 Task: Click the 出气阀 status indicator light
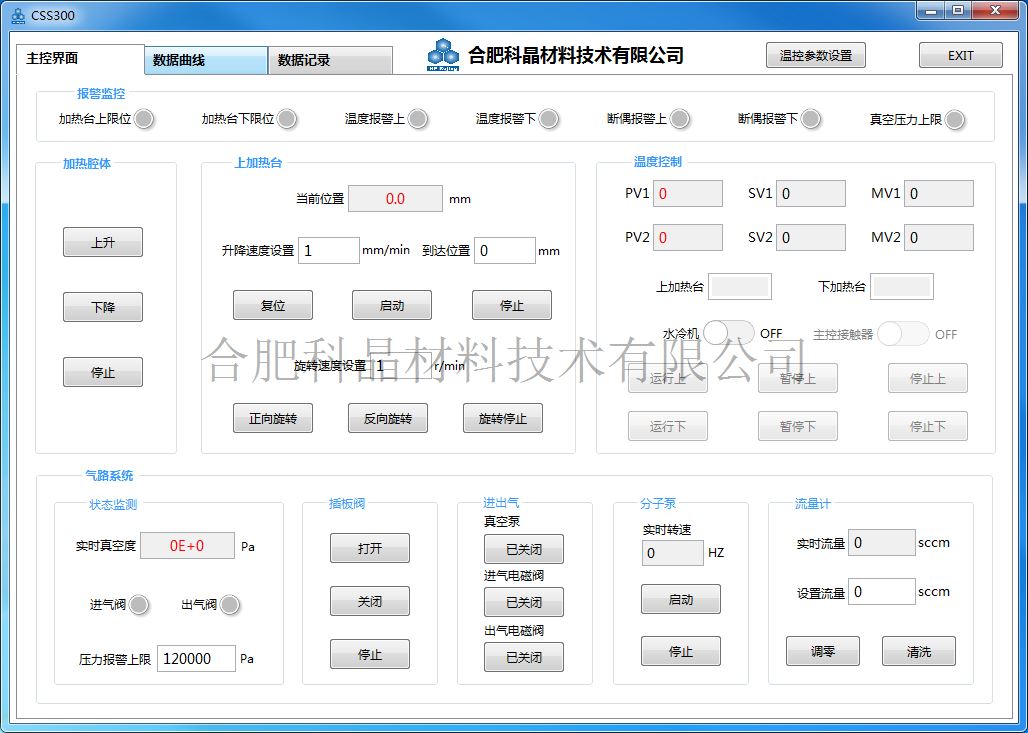(229, 604)
